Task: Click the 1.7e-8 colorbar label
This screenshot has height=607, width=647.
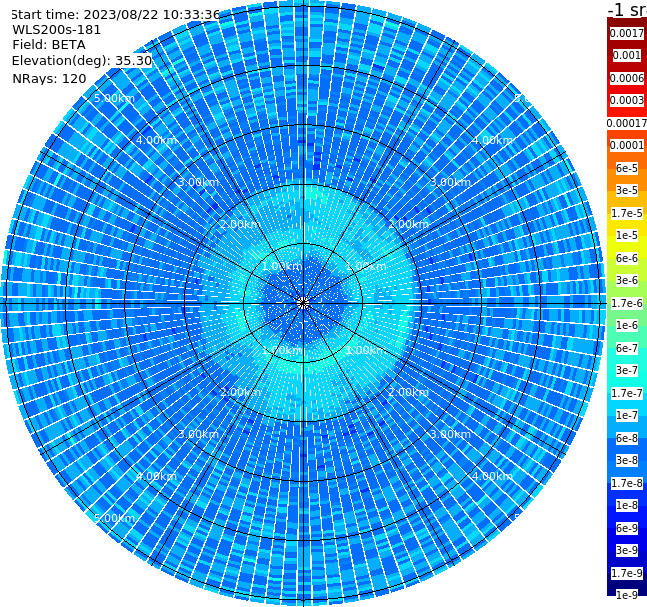Action: click(627, 483)
